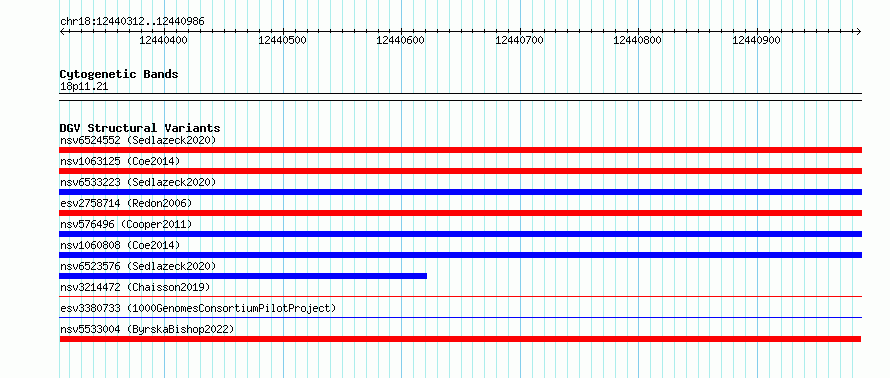Select the blue bar under nsv1060808
The width and height of the screenshot is (890, 378).
point(460,255)
